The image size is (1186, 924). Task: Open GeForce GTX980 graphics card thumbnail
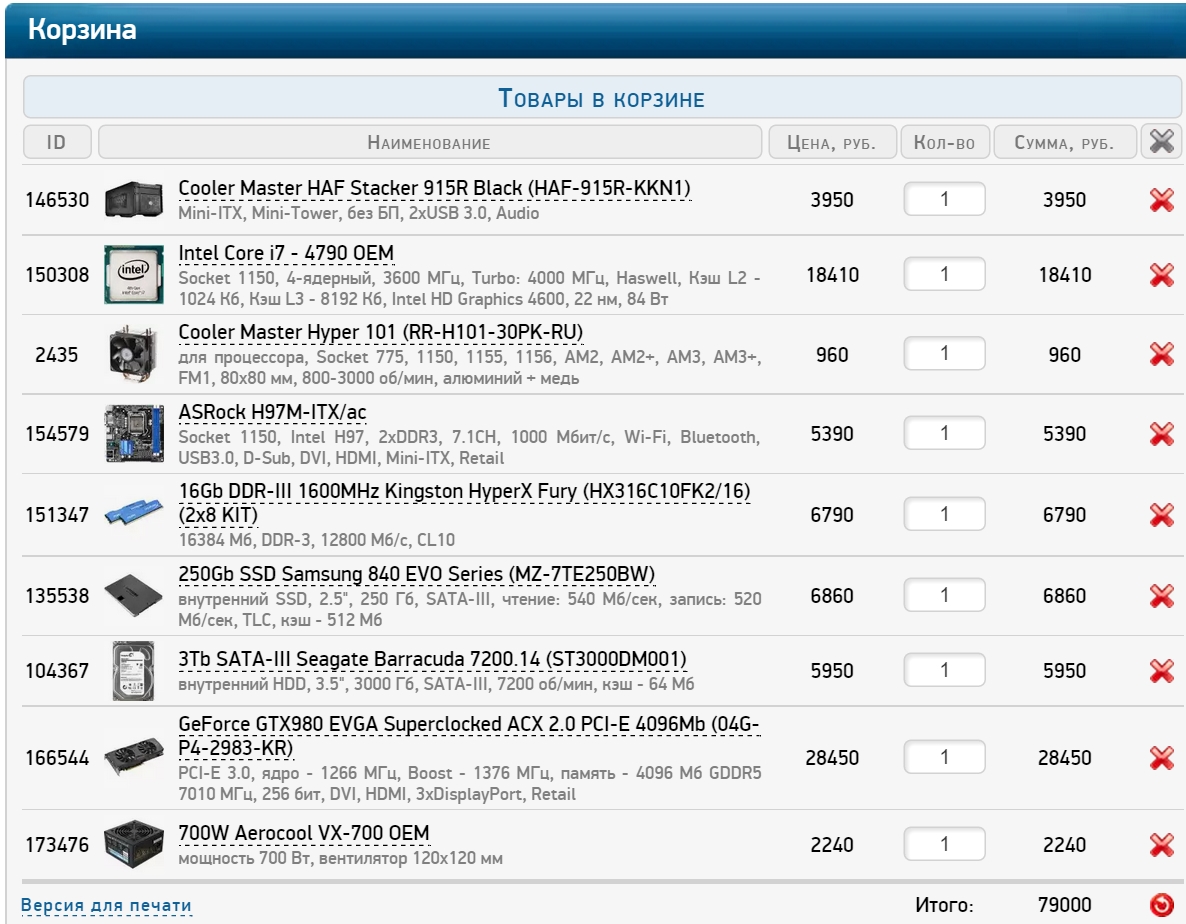(x=134, y=757)
